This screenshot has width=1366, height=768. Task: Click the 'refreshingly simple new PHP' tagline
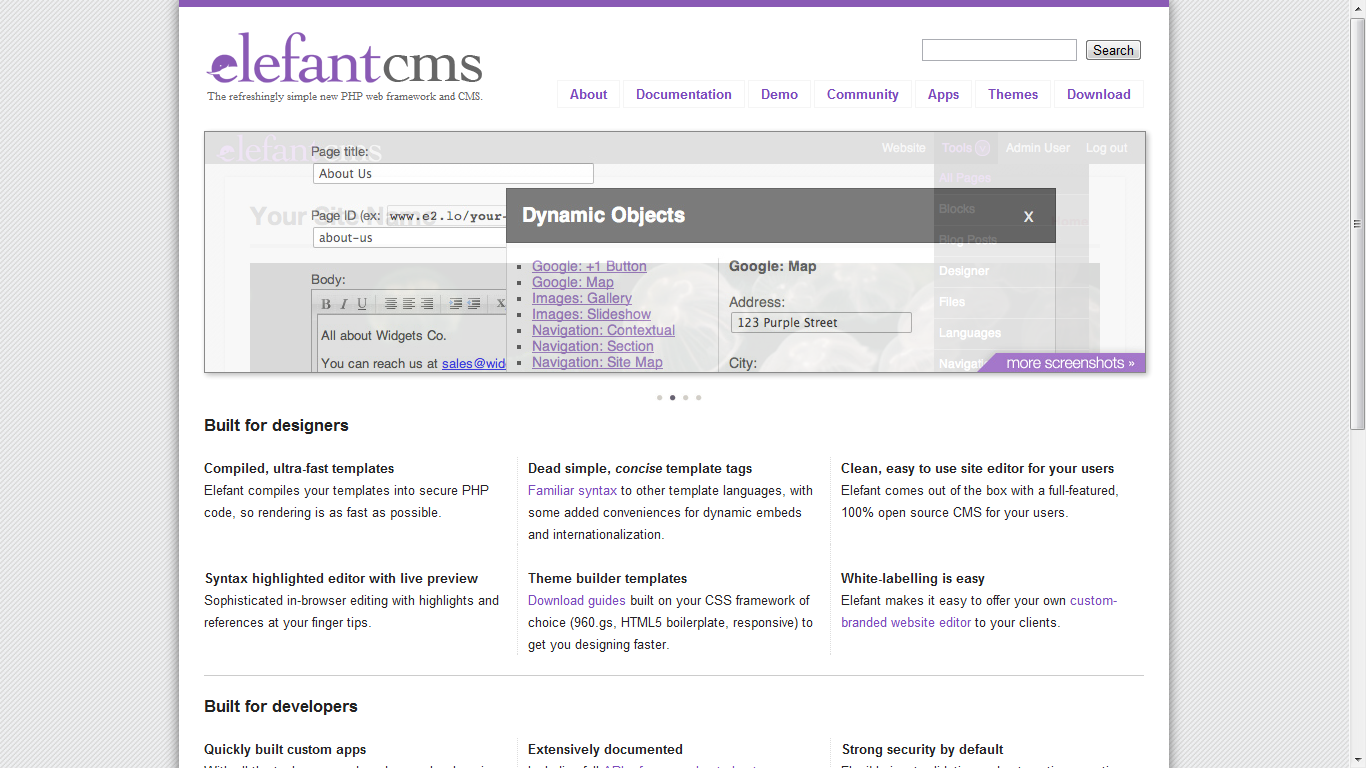coord(345,97)
